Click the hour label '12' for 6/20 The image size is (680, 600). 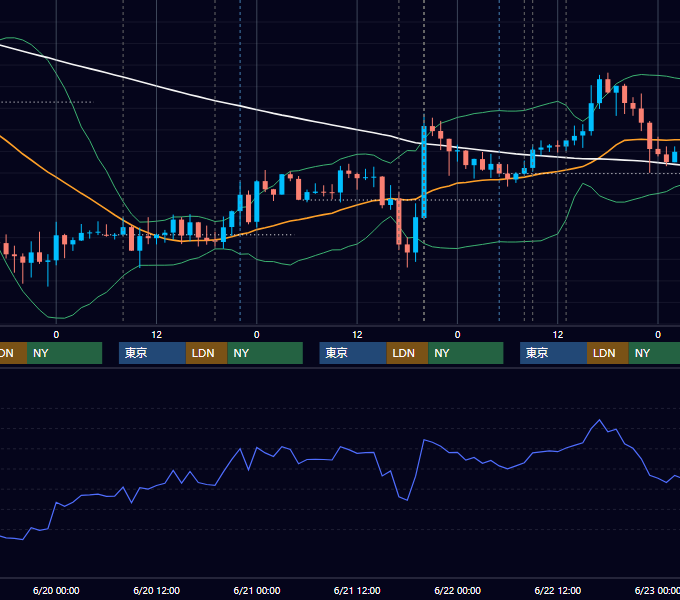[157, 335]
